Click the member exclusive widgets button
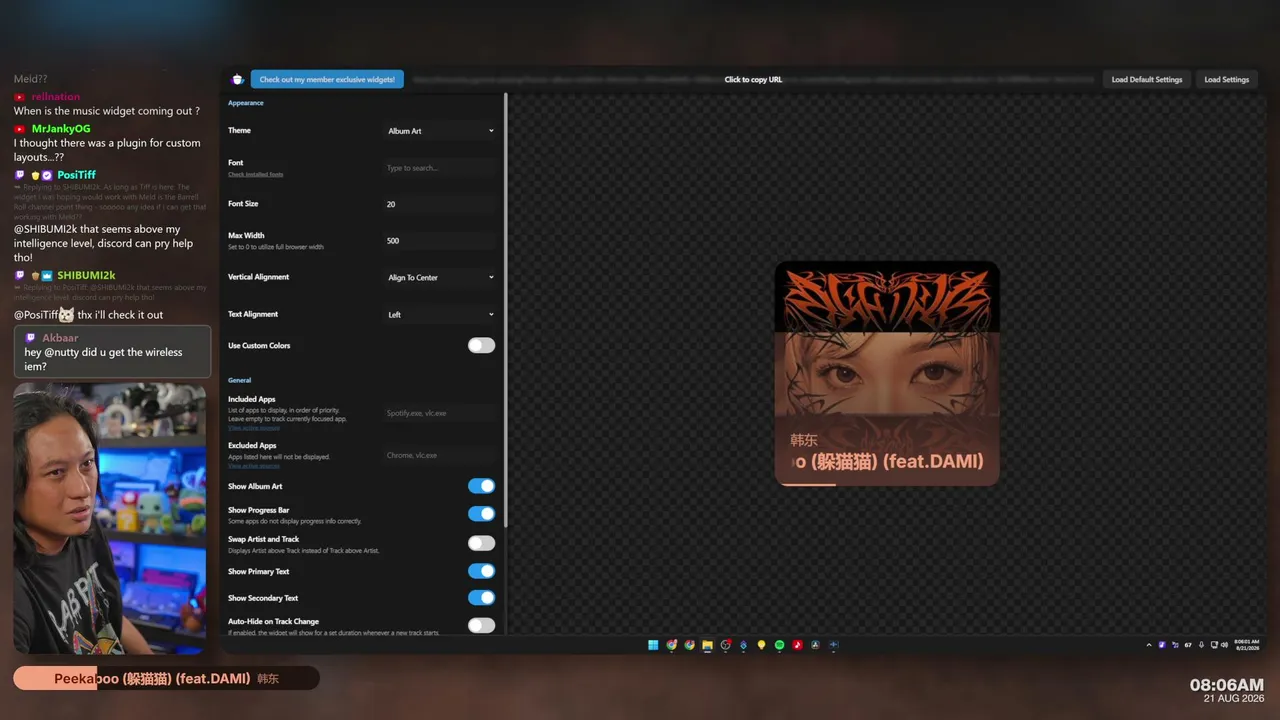Image resolution: width=1280 pixels, height=720 pixels. (x=327, y=79)
